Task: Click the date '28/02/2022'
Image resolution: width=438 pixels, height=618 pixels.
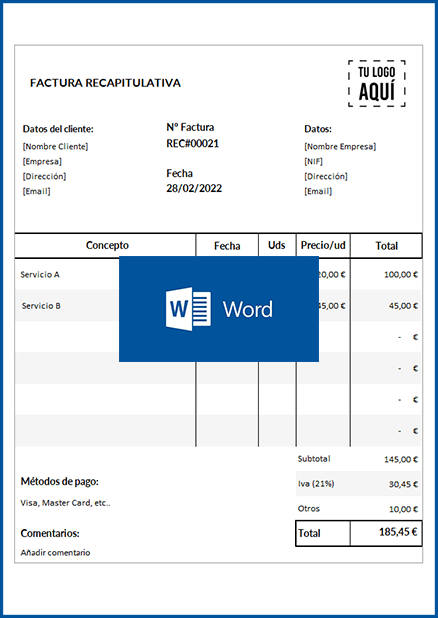Action: click(194, 188)
